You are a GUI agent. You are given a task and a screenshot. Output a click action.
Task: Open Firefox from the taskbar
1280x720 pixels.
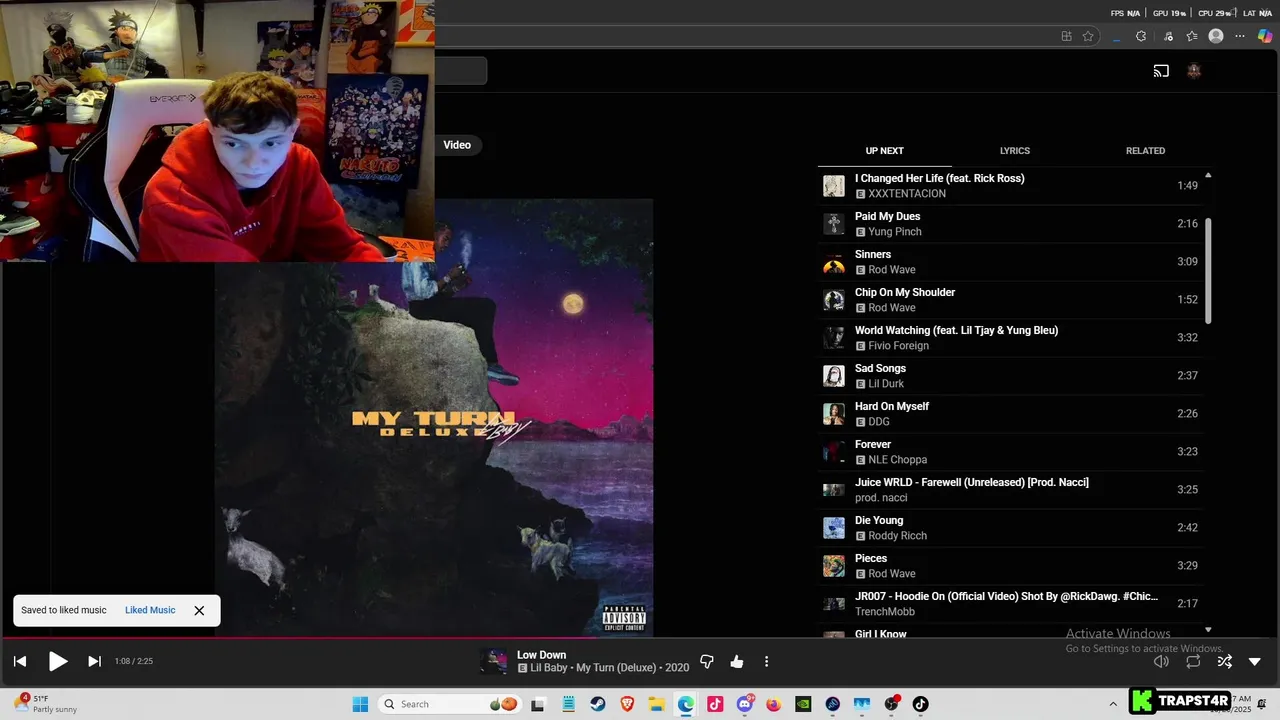tap(774, 704)
